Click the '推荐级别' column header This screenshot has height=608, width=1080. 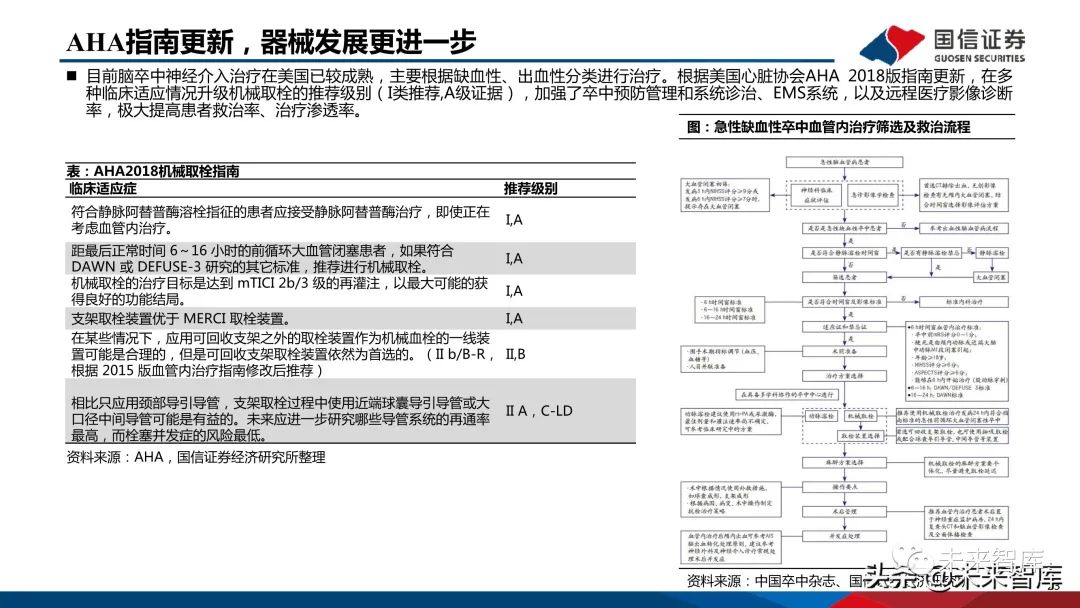tap(530, 188)
